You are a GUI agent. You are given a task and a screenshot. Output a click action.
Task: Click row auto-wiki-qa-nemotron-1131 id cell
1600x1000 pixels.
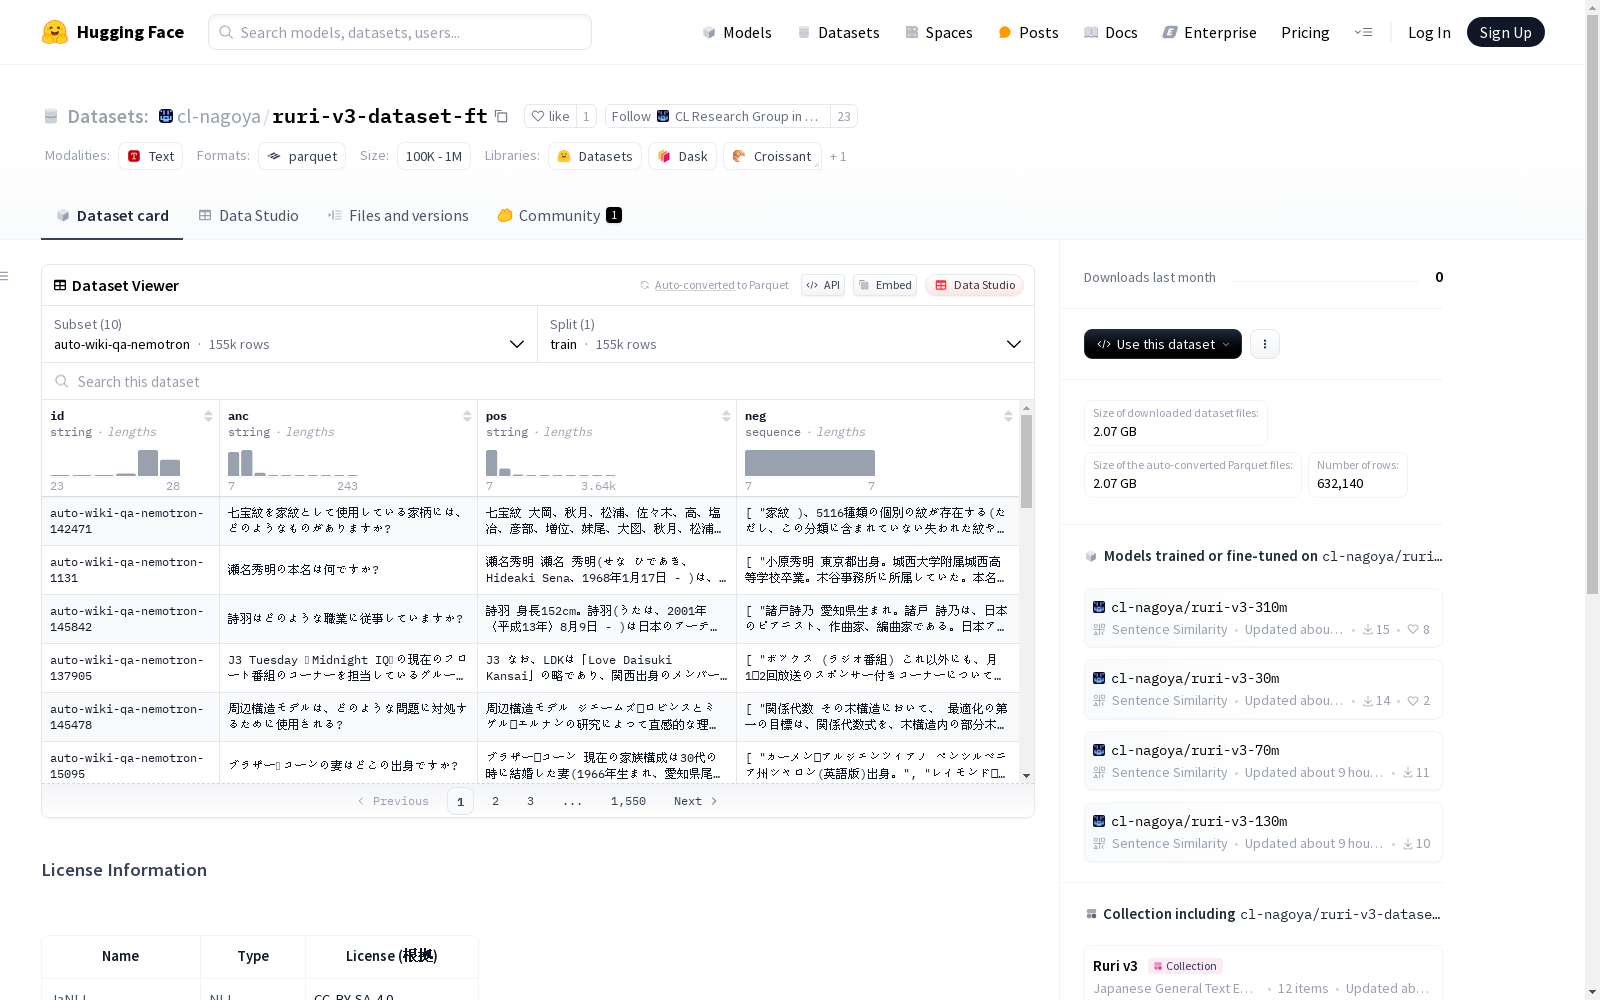click(130, 570)
